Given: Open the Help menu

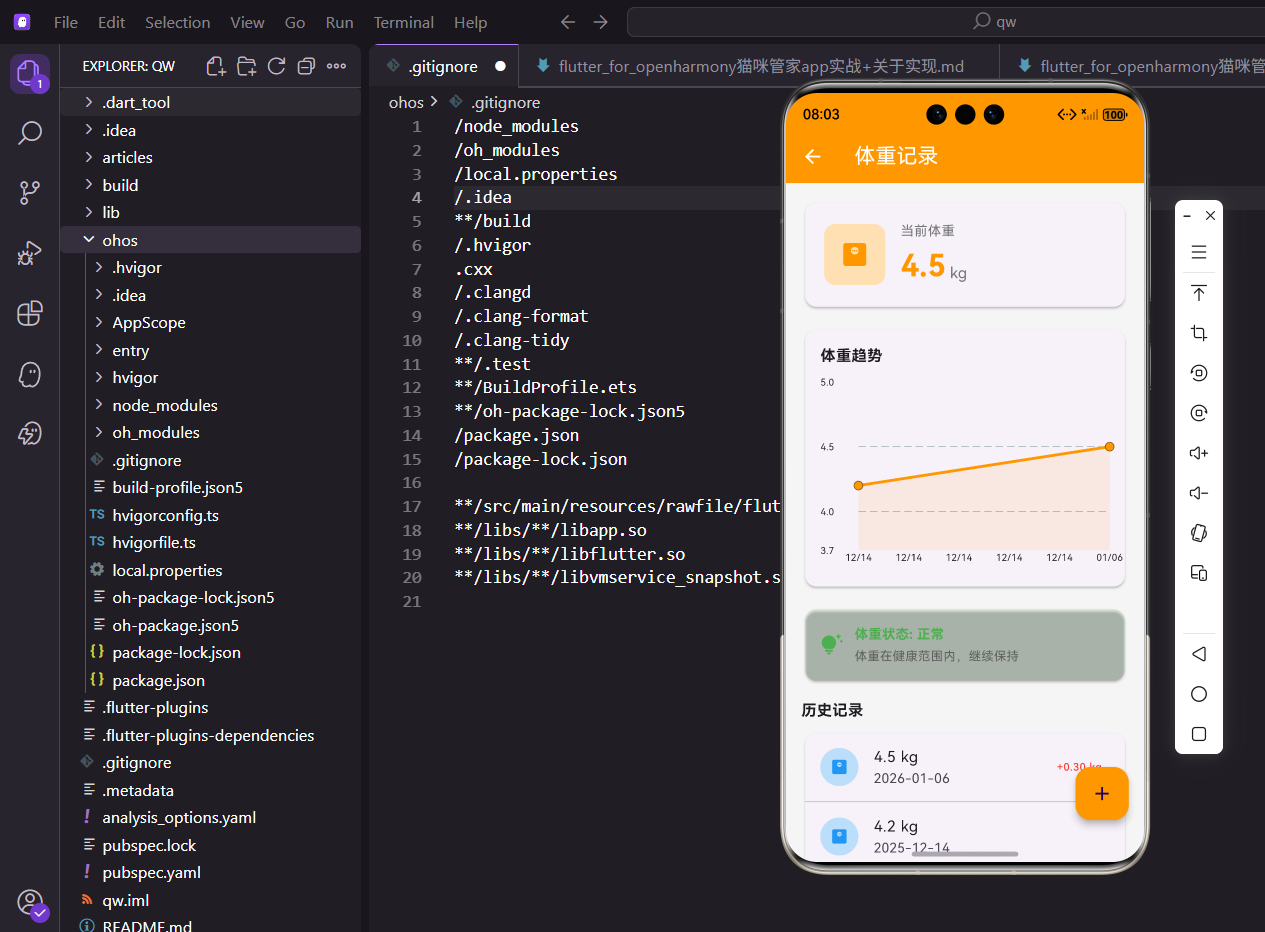Looking at the screenshot, I should click(470, 22).
